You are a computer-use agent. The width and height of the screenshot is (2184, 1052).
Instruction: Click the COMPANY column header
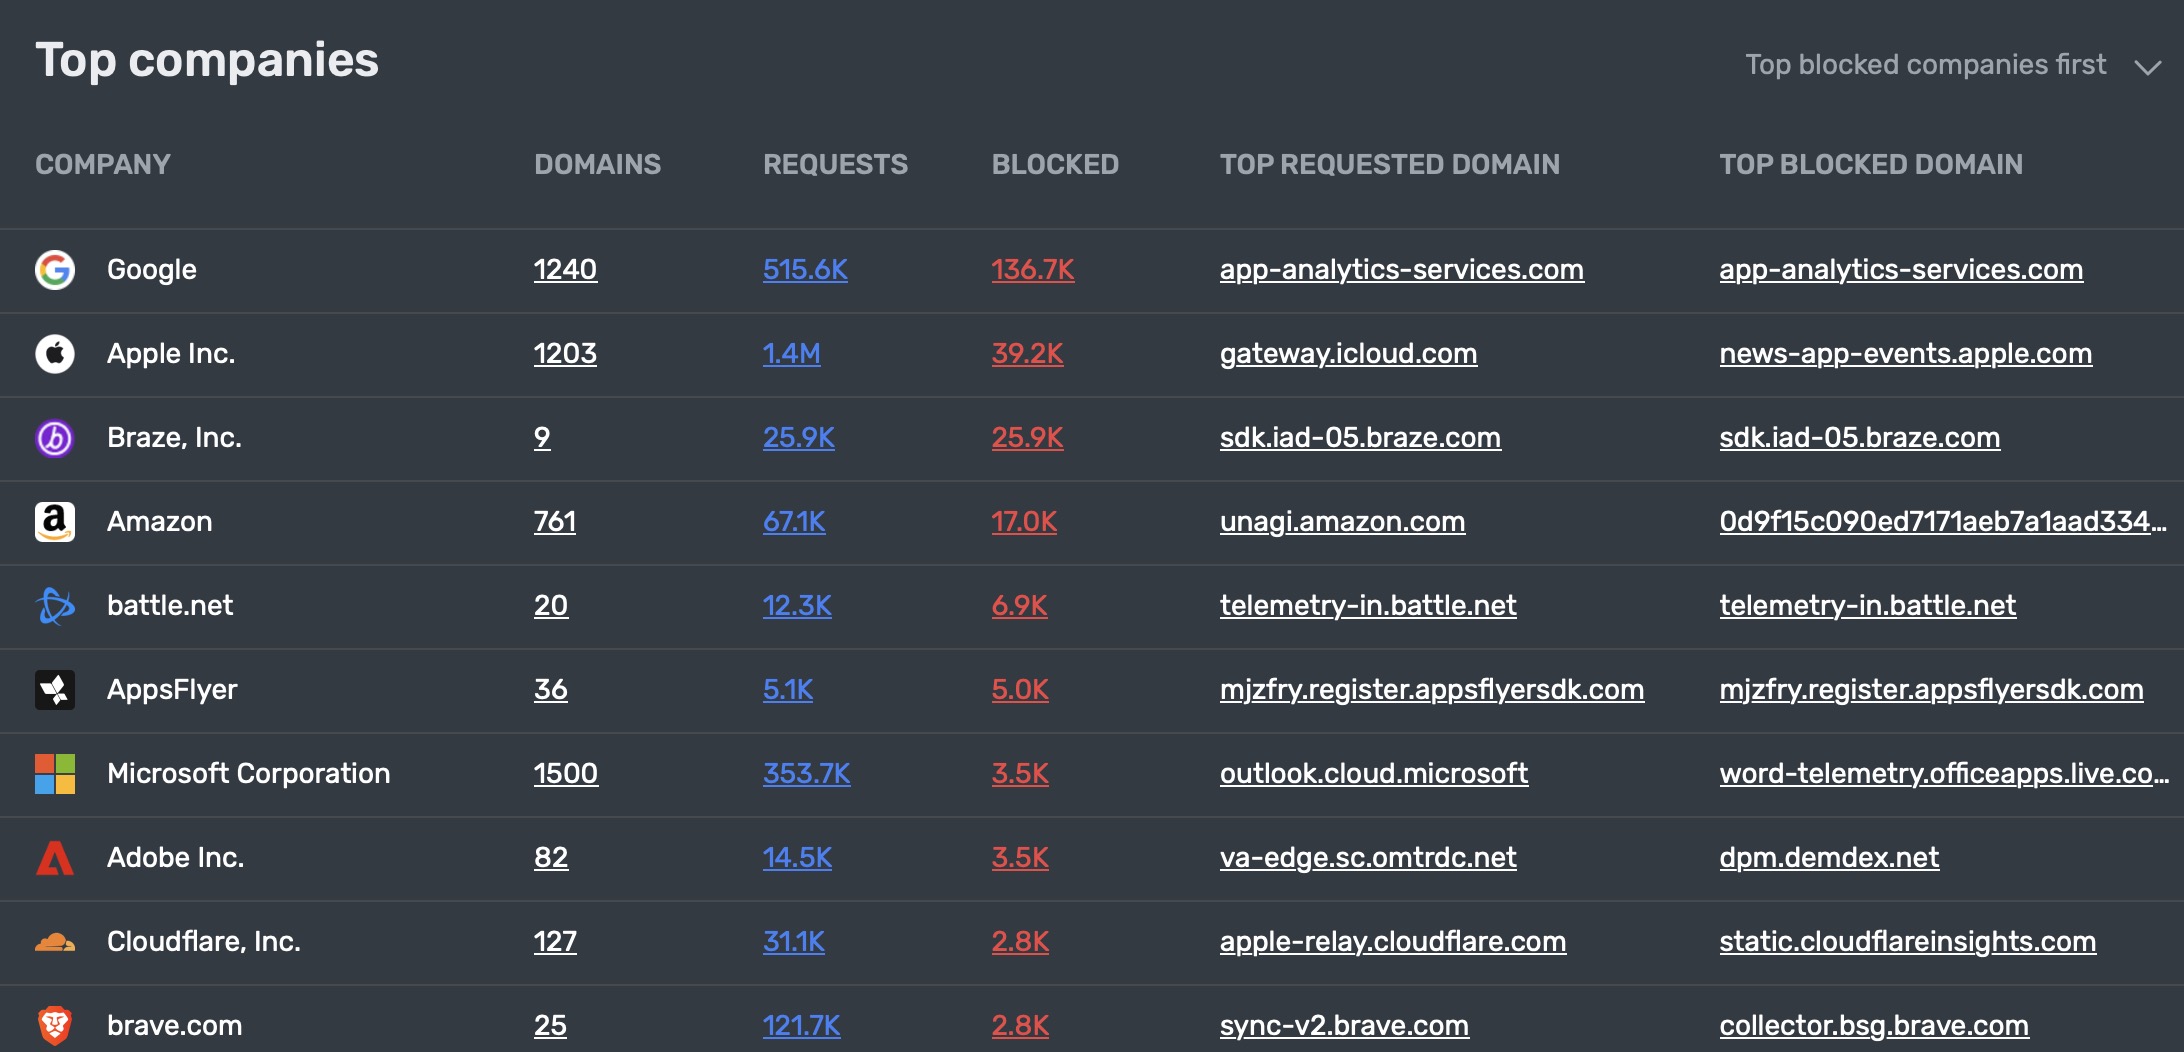point(103,165)
